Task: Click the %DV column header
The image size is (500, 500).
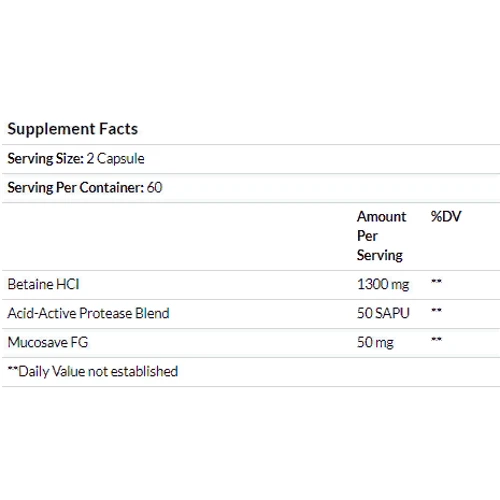Action: tap(446, 217)
